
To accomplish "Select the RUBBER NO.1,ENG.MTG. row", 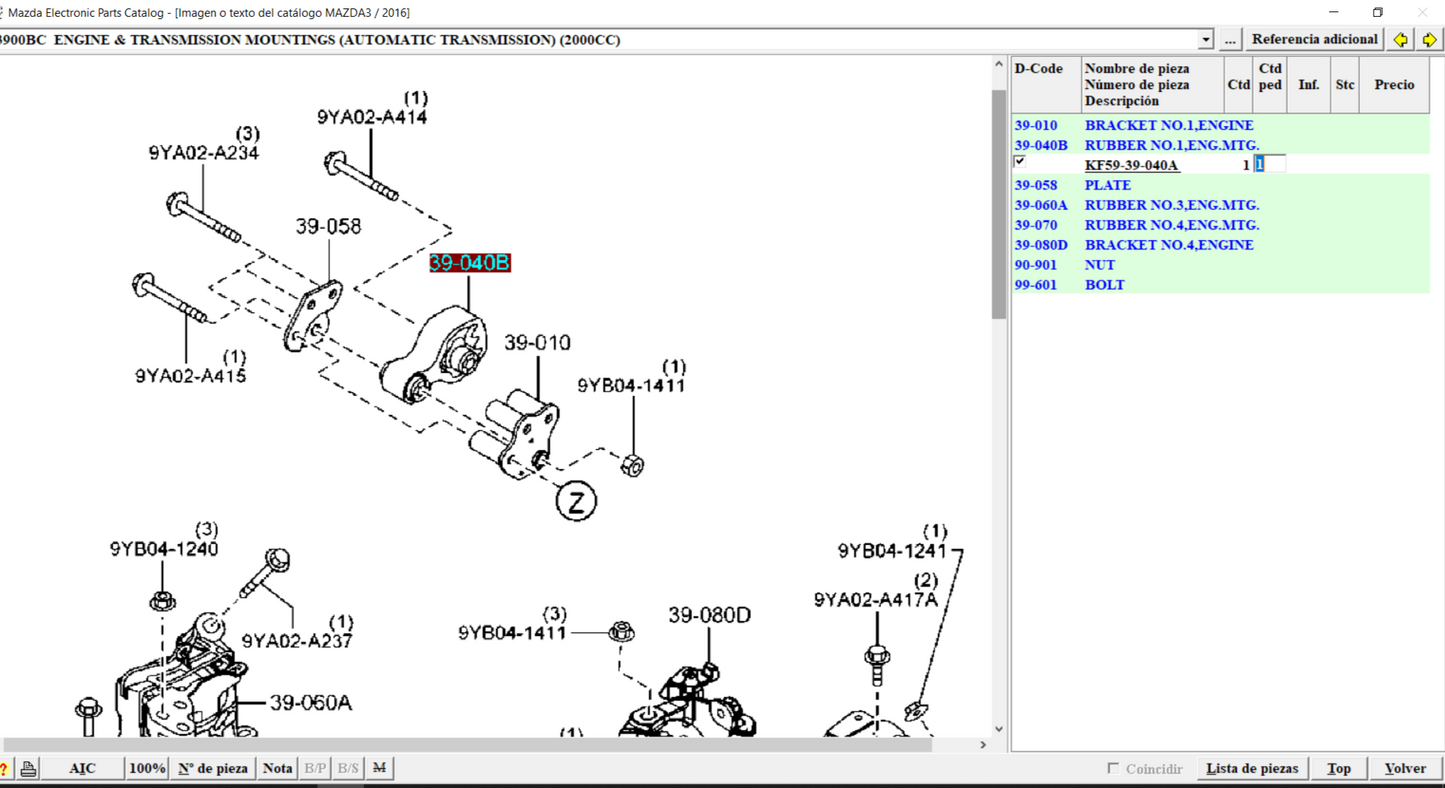I will pyautogui.click(x=1221, y=145).
